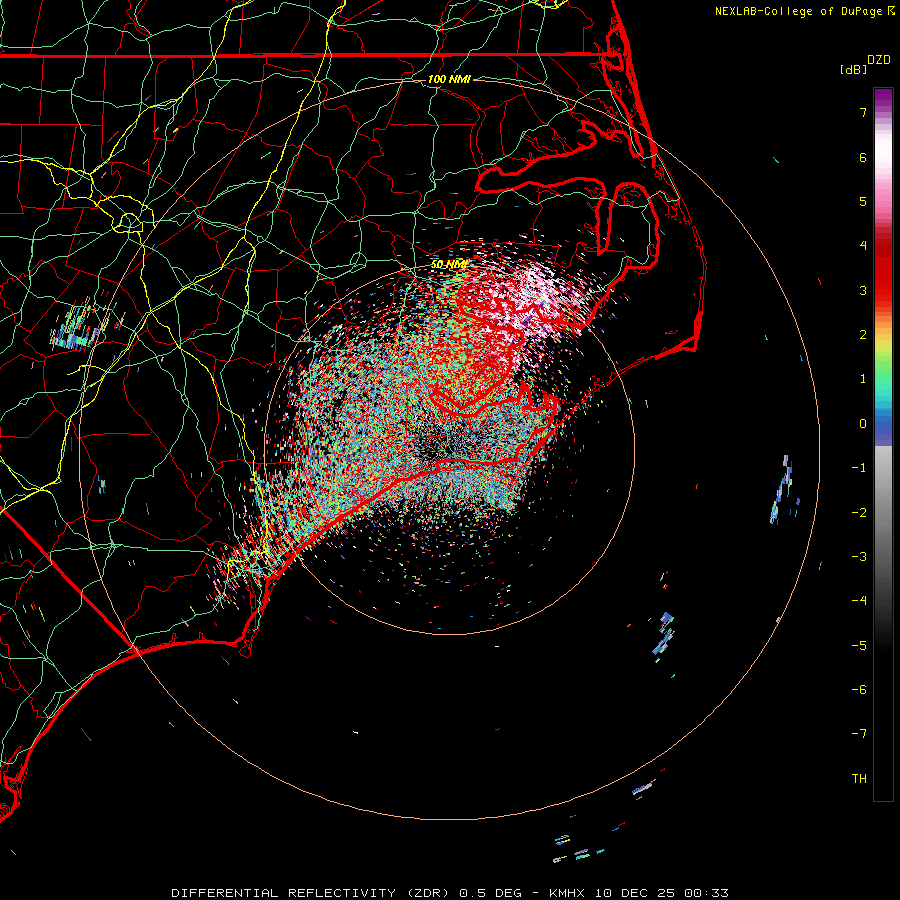The width and height of the screenshot is (900, 900).
Task: Click the 2 value on color scale
Action: pyautogui.click(x=863, y=335)
